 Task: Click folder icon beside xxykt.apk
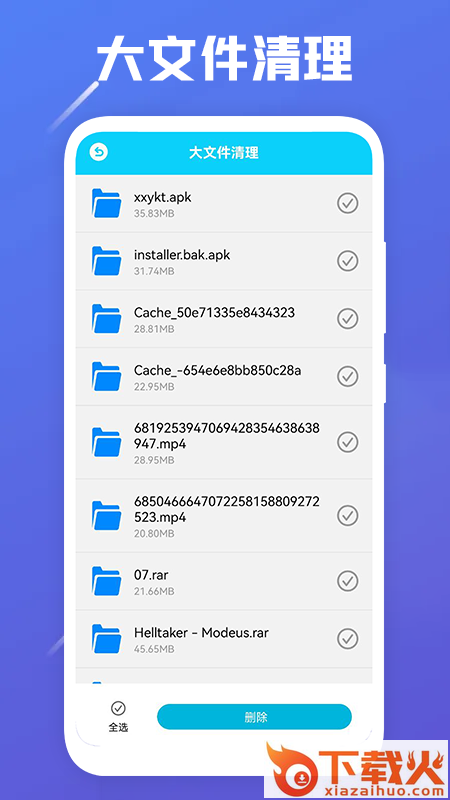click(x=107, y=203)
